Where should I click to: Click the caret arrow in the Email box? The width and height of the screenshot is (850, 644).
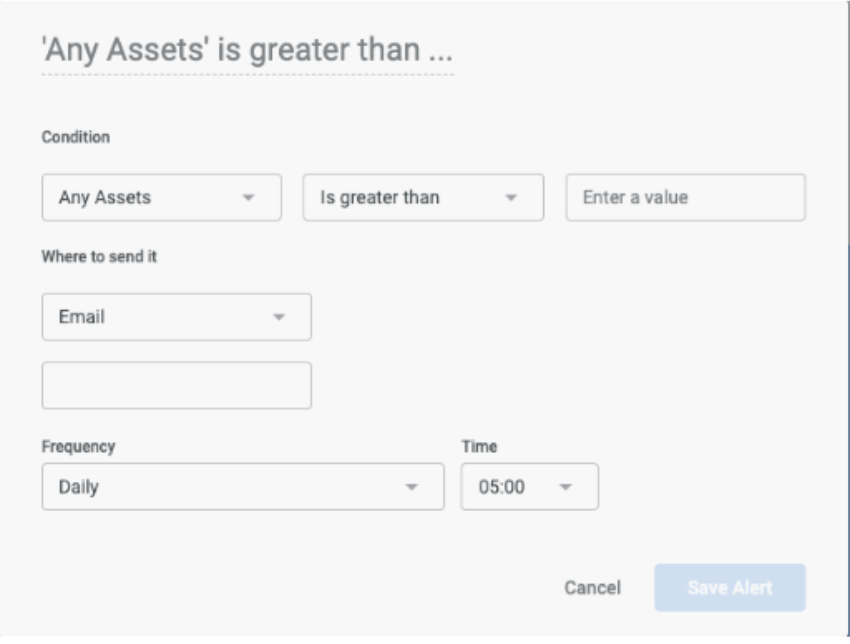[x=279, y=317]
